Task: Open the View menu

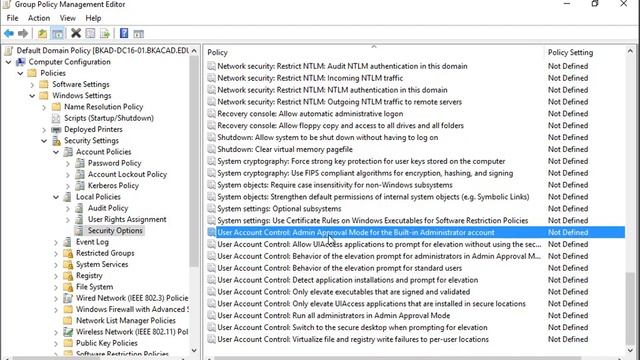Action: [x=67, y=18]
